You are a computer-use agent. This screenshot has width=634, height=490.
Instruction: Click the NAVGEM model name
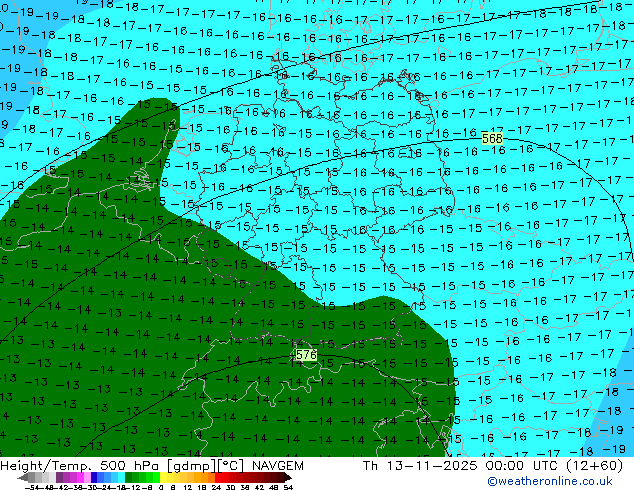[x=277, y=466]
